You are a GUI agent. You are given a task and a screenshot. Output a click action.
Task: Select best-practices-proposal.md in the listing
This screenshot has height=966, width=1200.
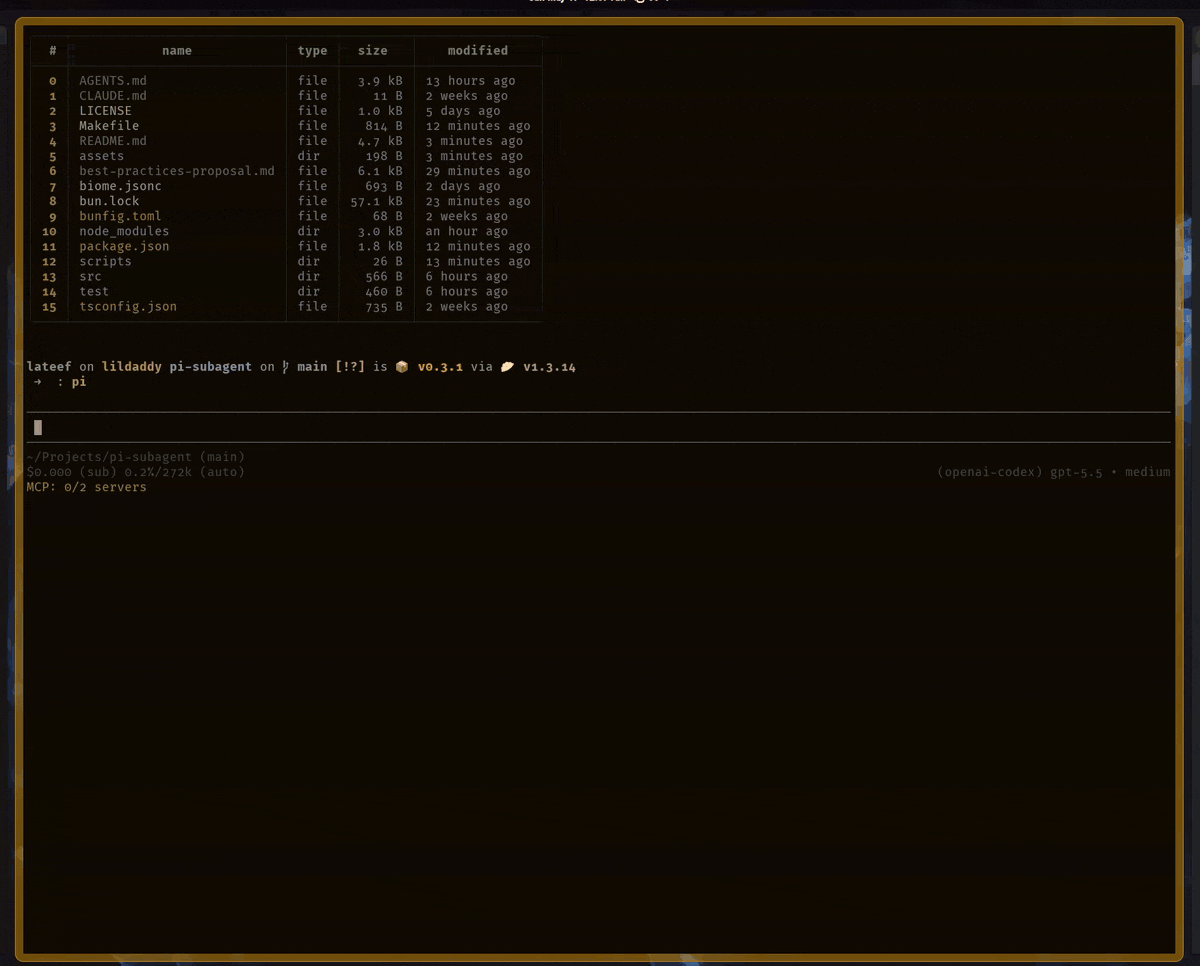(x=177, y=171)
